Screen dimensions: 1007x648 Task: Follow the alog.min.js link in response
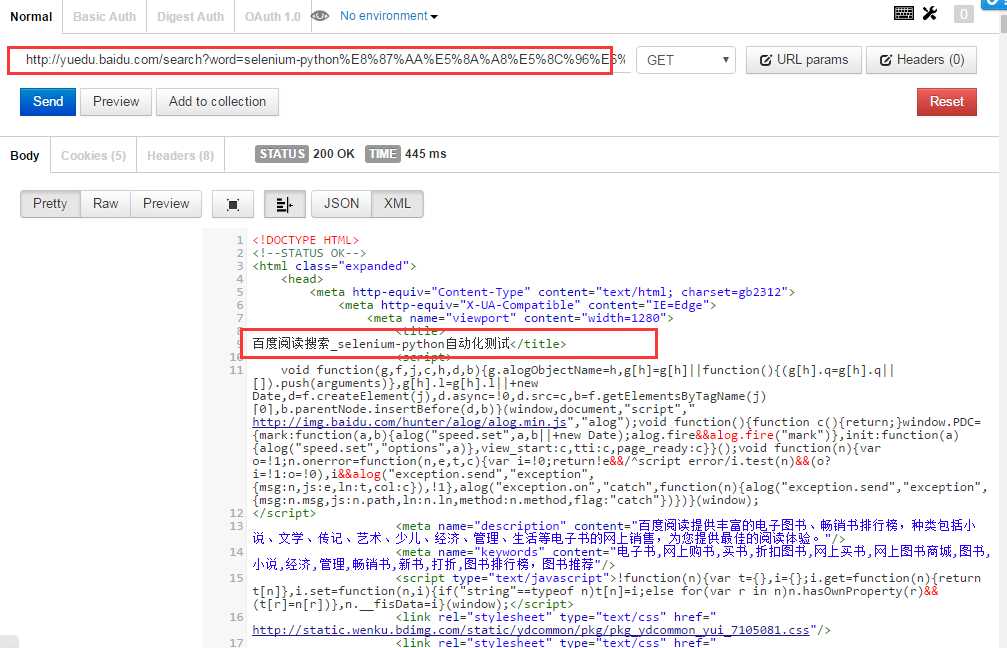(409, 422)
